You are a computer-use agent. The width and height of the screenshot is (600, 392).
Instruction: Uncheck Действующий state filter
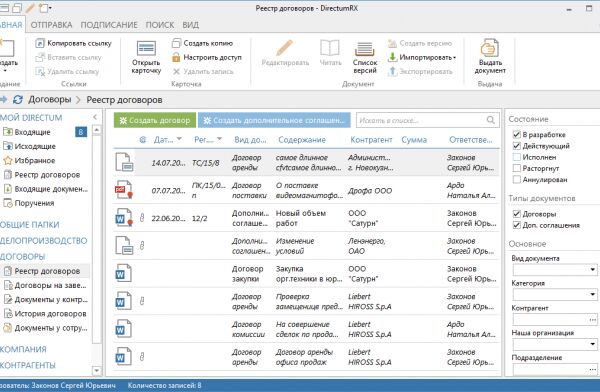click(x=516, y=146)
